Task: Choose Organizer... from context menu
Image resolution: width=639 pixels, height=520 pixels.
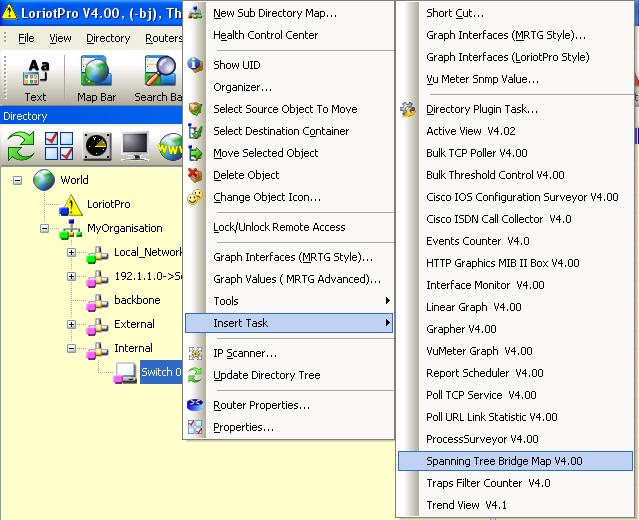Action: pos(289,87)
